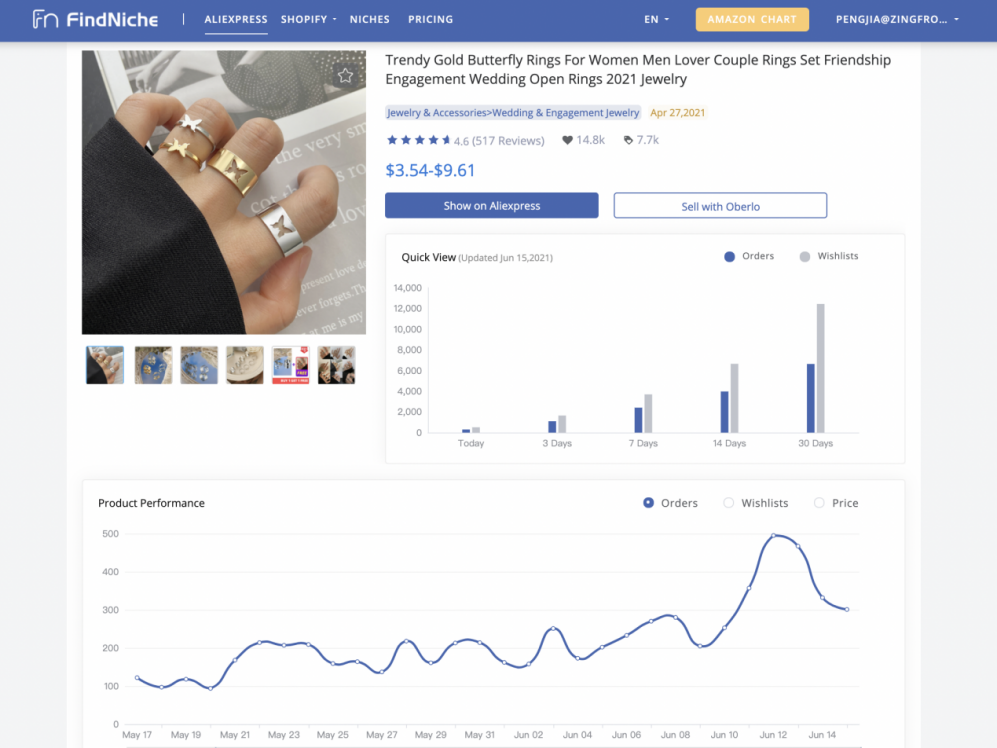997x748 pixels.
Task: Click Sell with Oberlo button
Action: [720, 205]
